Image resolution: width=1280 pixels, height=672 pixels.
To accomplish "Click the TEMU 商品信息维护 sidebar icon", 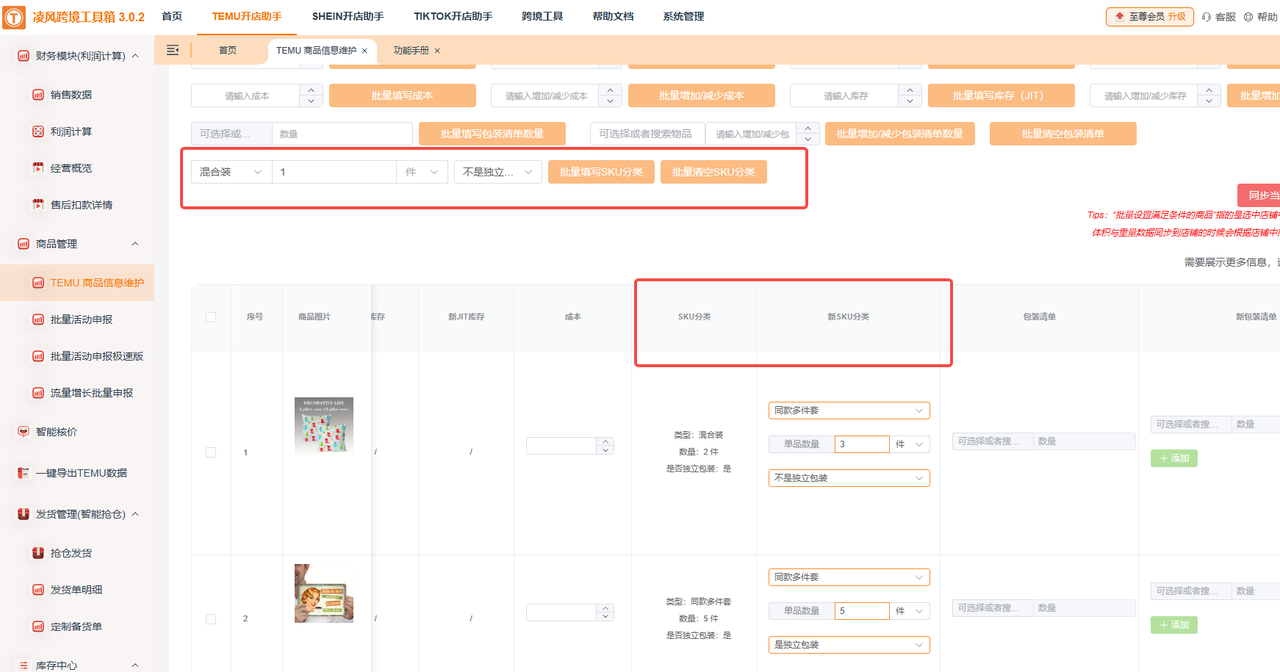I will (x=38, y=283).
